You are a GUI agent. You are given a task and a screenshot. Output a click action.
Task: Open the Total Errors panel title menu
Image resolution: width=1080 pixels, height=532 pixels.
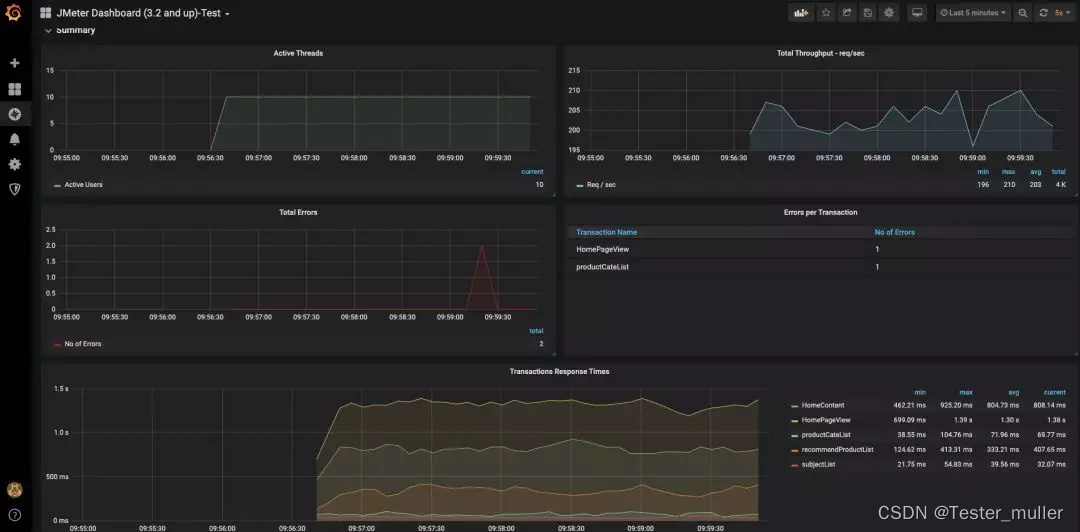click(x=298, y=212)
